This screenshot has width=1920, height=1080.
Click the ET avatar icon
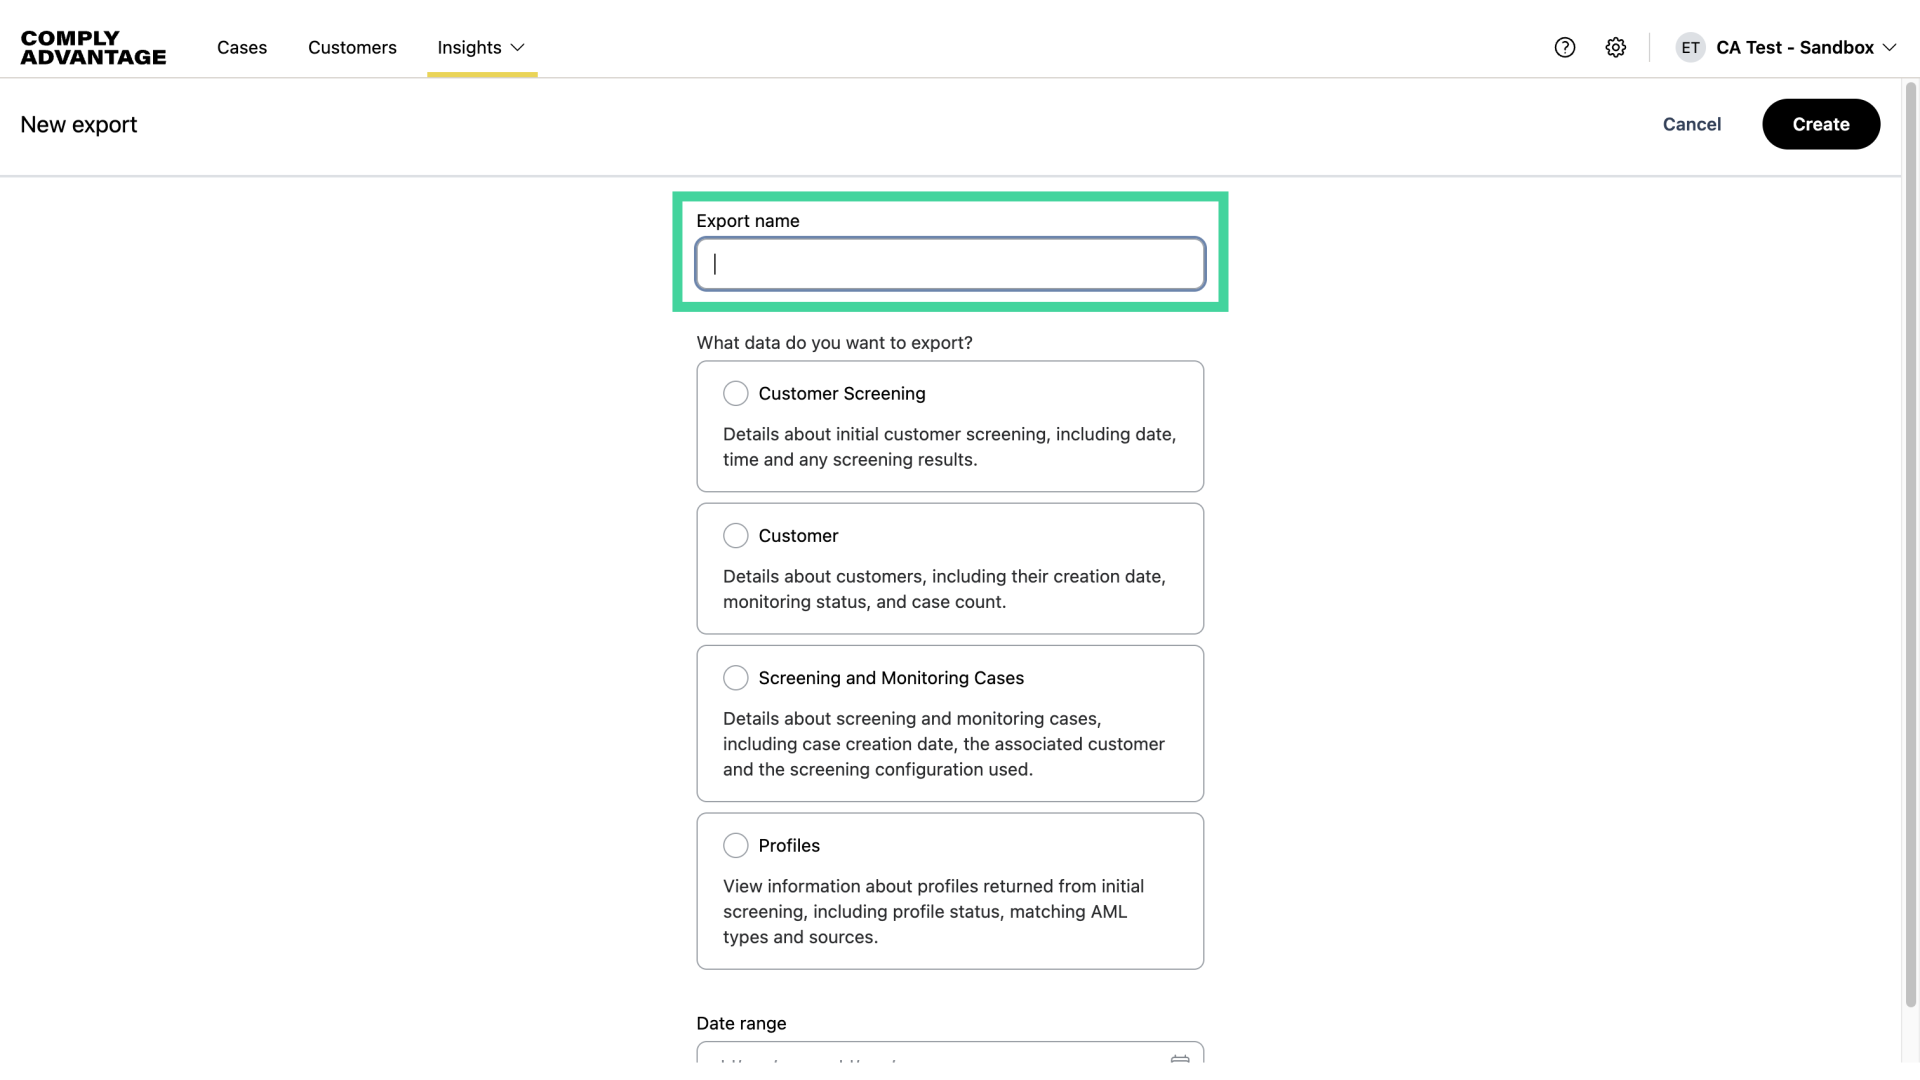tap(1690, 47)
